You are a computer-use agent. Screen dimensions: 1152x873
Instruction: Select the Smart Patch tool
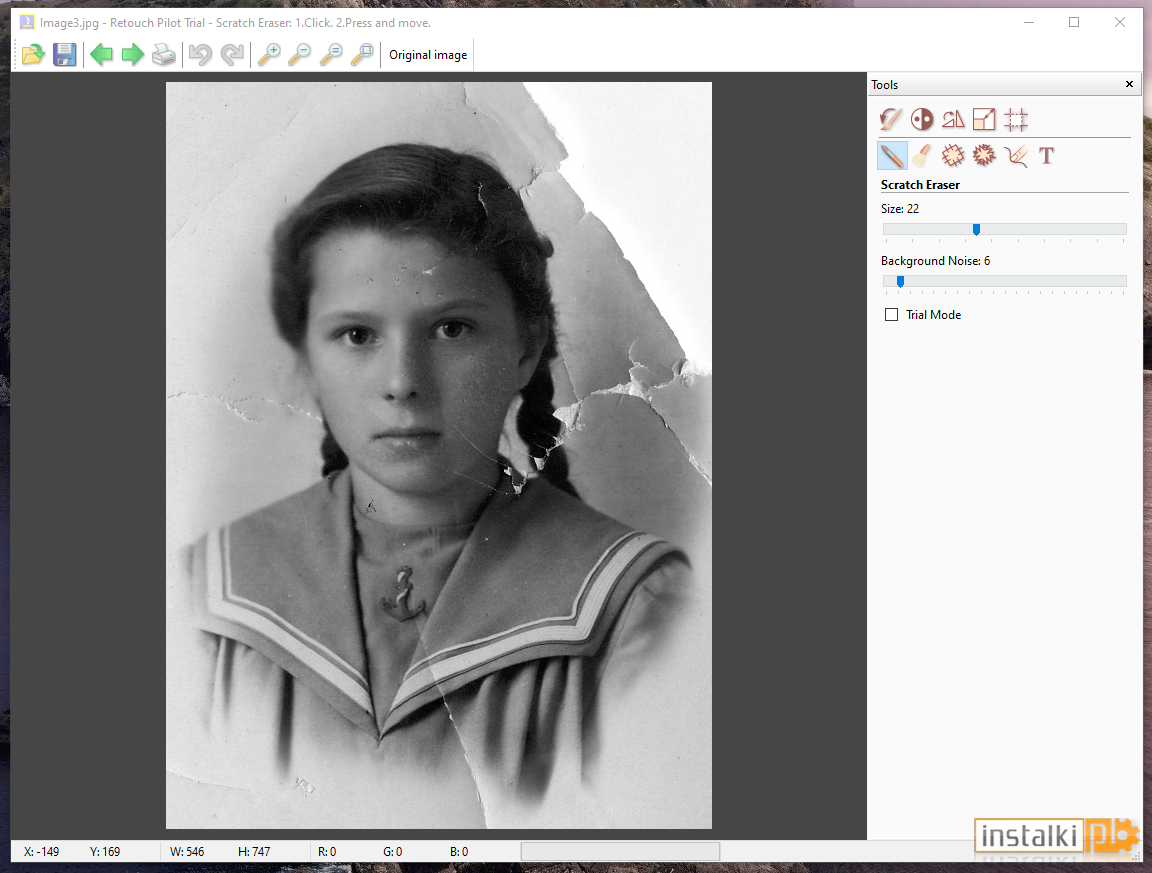tap(953, 156)
